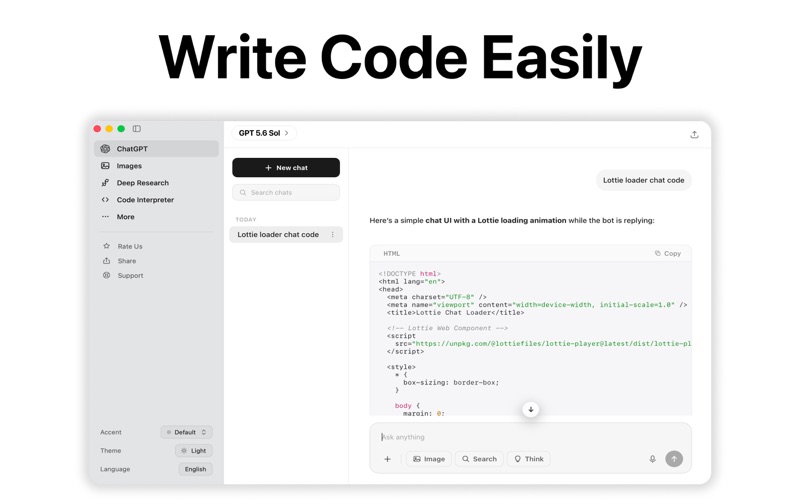Click the send arrow button
800x500 pixels.
click(674, 459)
